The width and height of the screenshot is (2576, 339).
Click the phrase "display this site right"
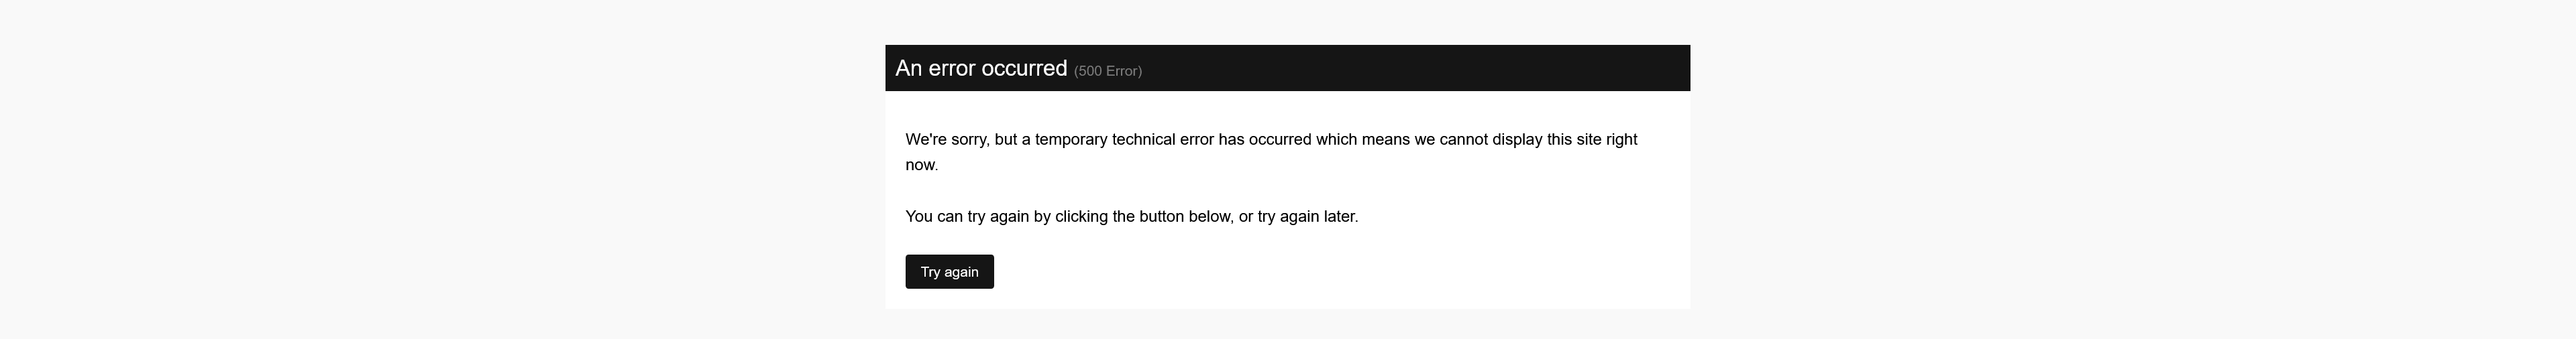pos(1564,140)
